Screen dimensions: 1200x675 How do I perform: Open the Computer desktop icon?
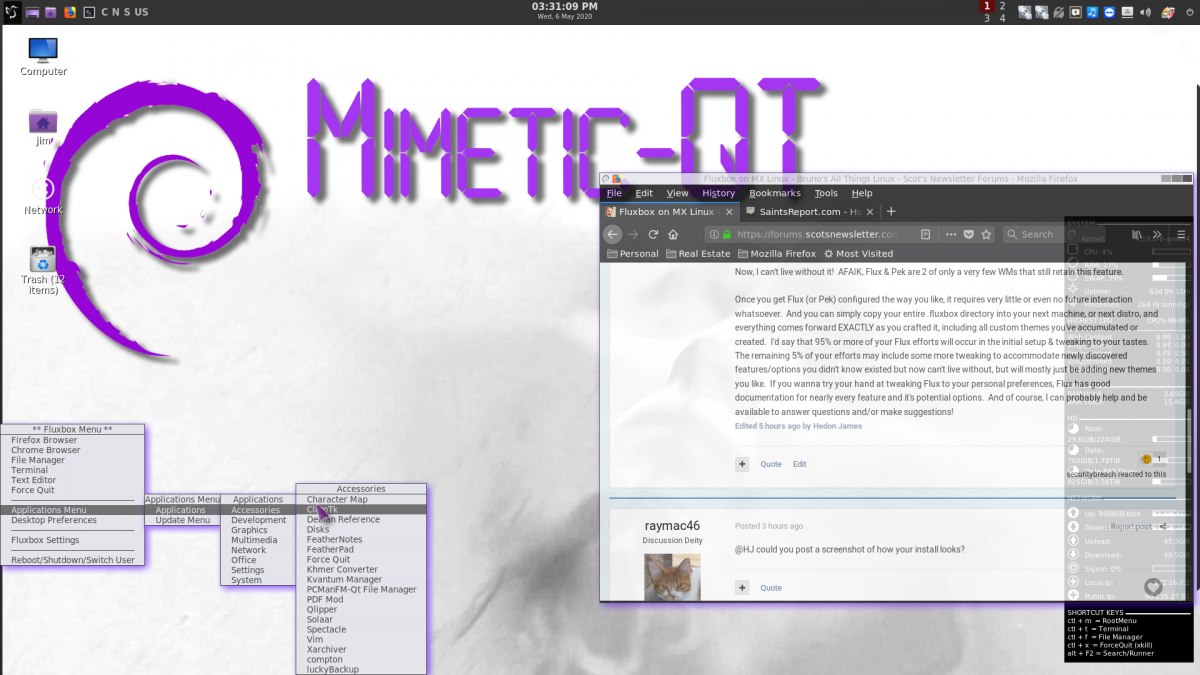click(43, 57)
